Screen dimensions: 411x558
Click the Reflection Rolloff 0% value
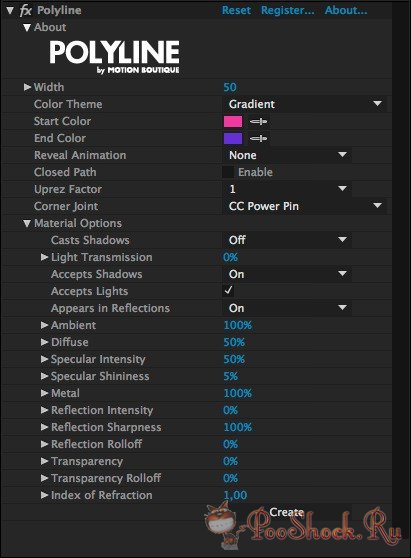click(231, 444)
